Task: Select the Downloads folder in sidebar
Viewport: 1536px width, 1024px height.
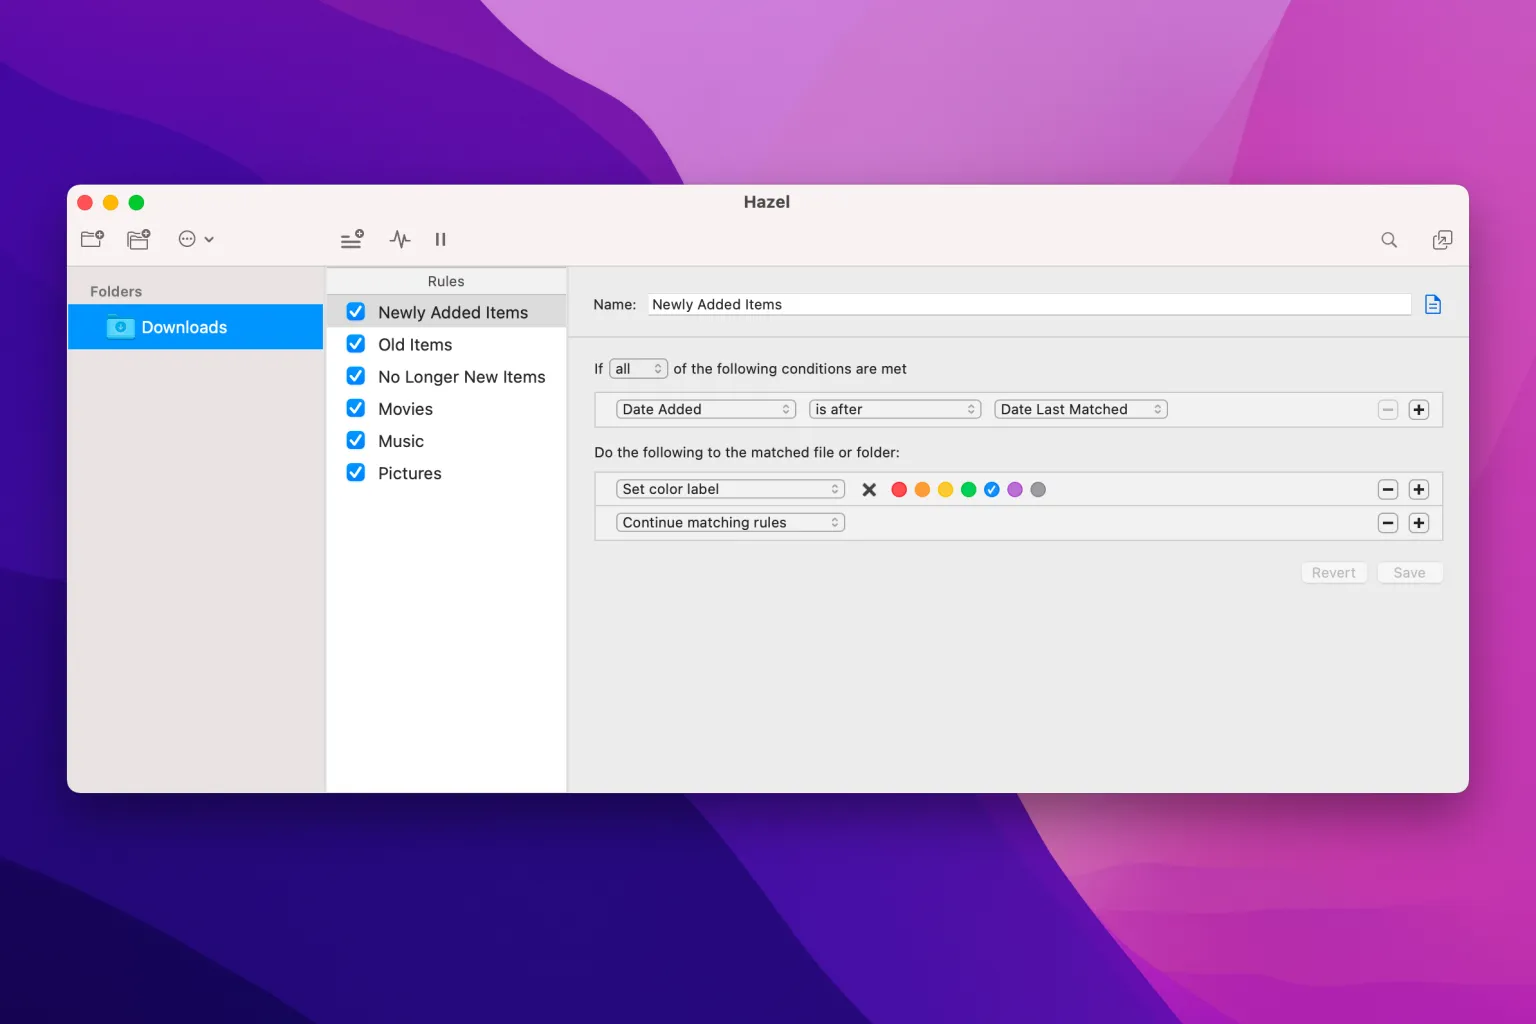Action: 184,327
